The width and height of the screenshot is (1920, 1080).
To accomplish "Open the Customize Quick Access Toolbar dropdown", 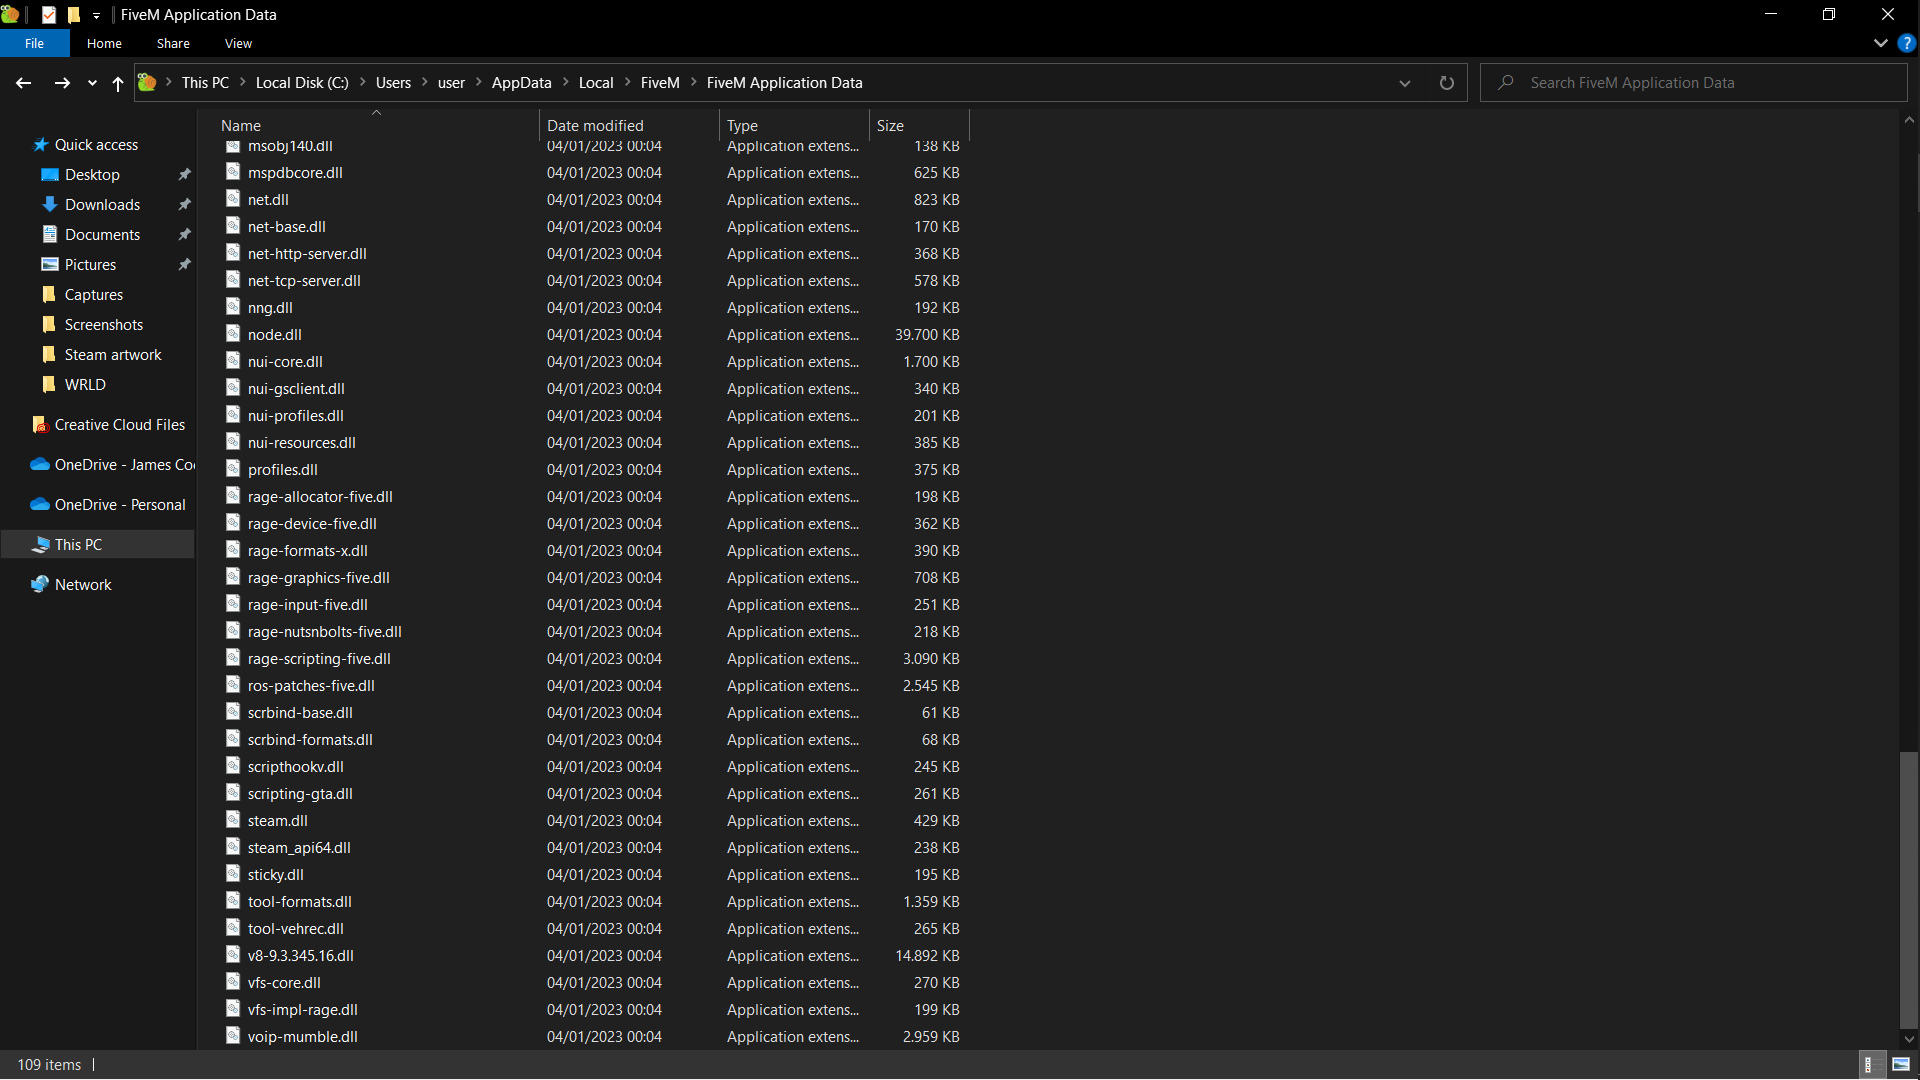I will 96,15.
